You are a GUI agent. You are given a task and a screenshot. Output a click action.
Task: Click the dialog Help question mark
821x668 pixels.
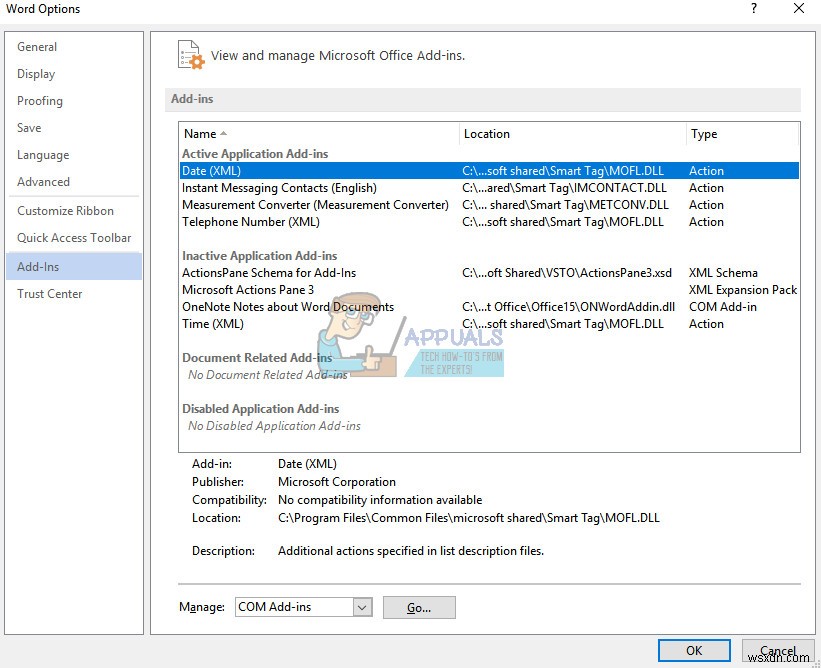pyautogui.click(x=753, y=9)
